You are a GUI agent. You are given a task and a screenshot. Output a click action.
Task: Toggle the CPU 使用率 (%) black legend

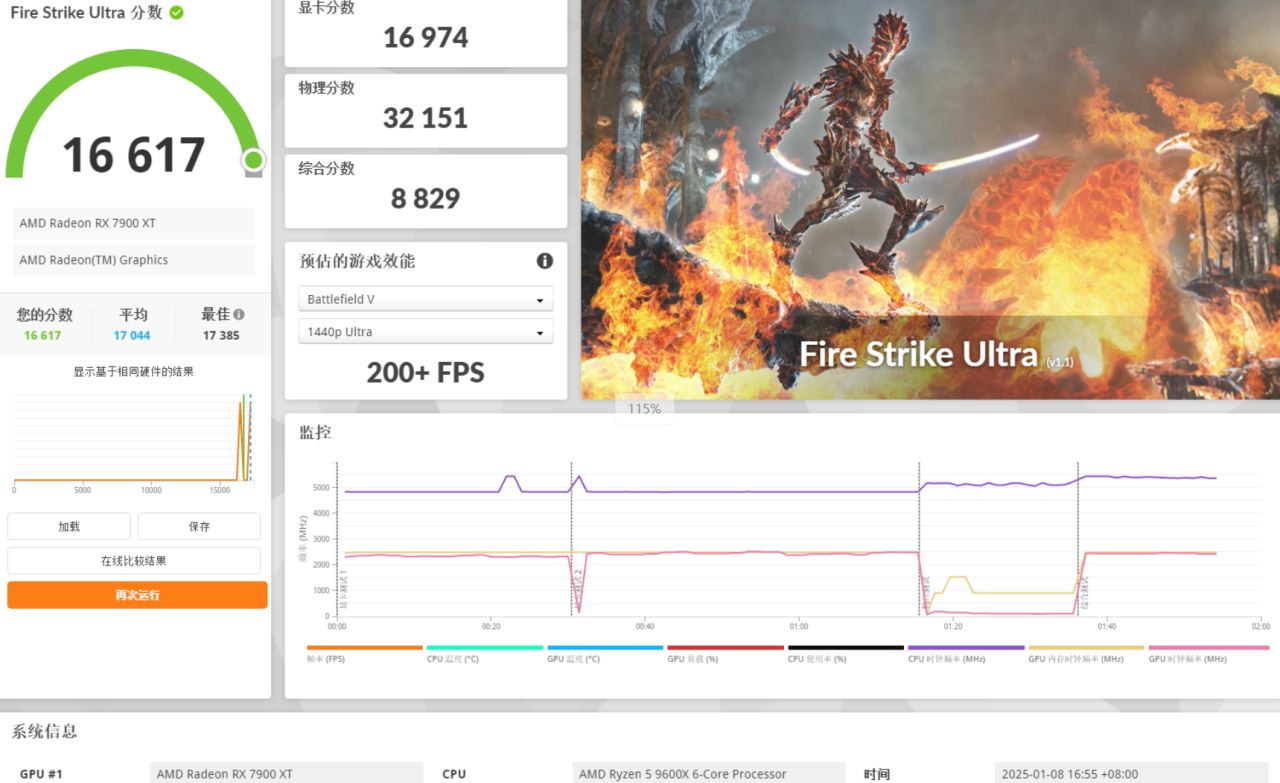pos(845,654)
